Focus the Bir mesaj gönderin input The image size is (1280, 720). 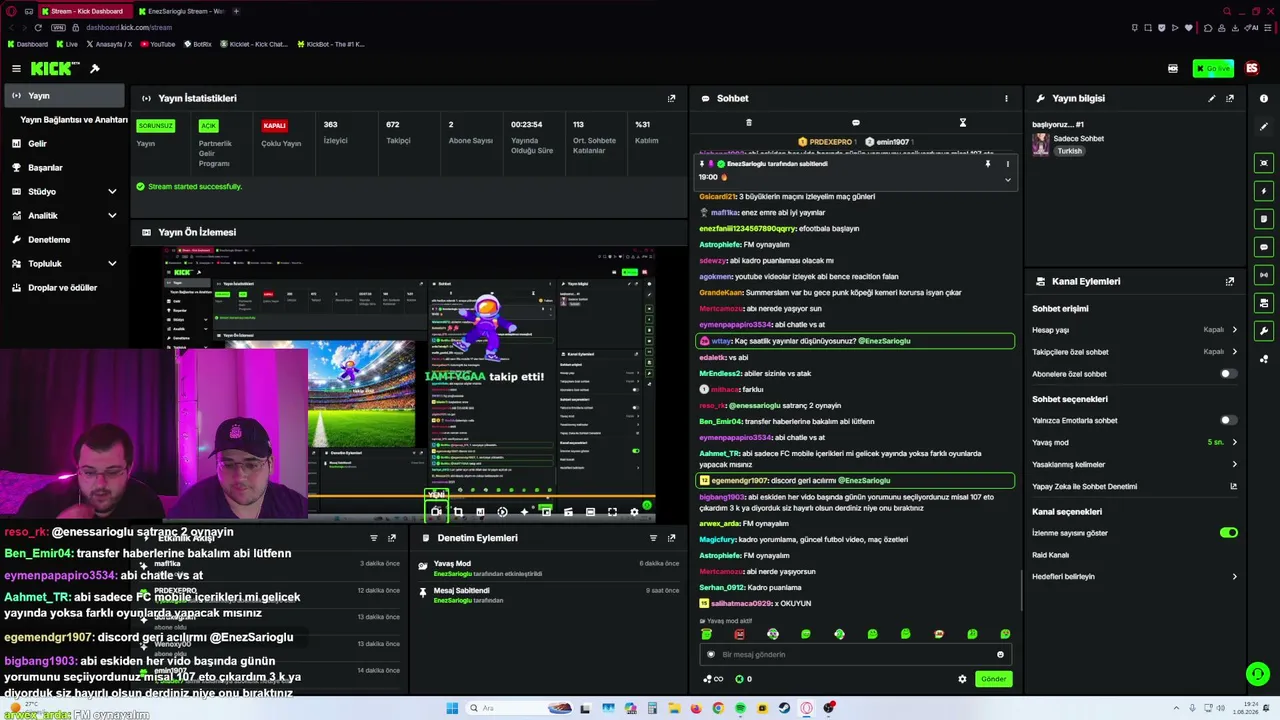pyautogui.click(x=855, y=655)
